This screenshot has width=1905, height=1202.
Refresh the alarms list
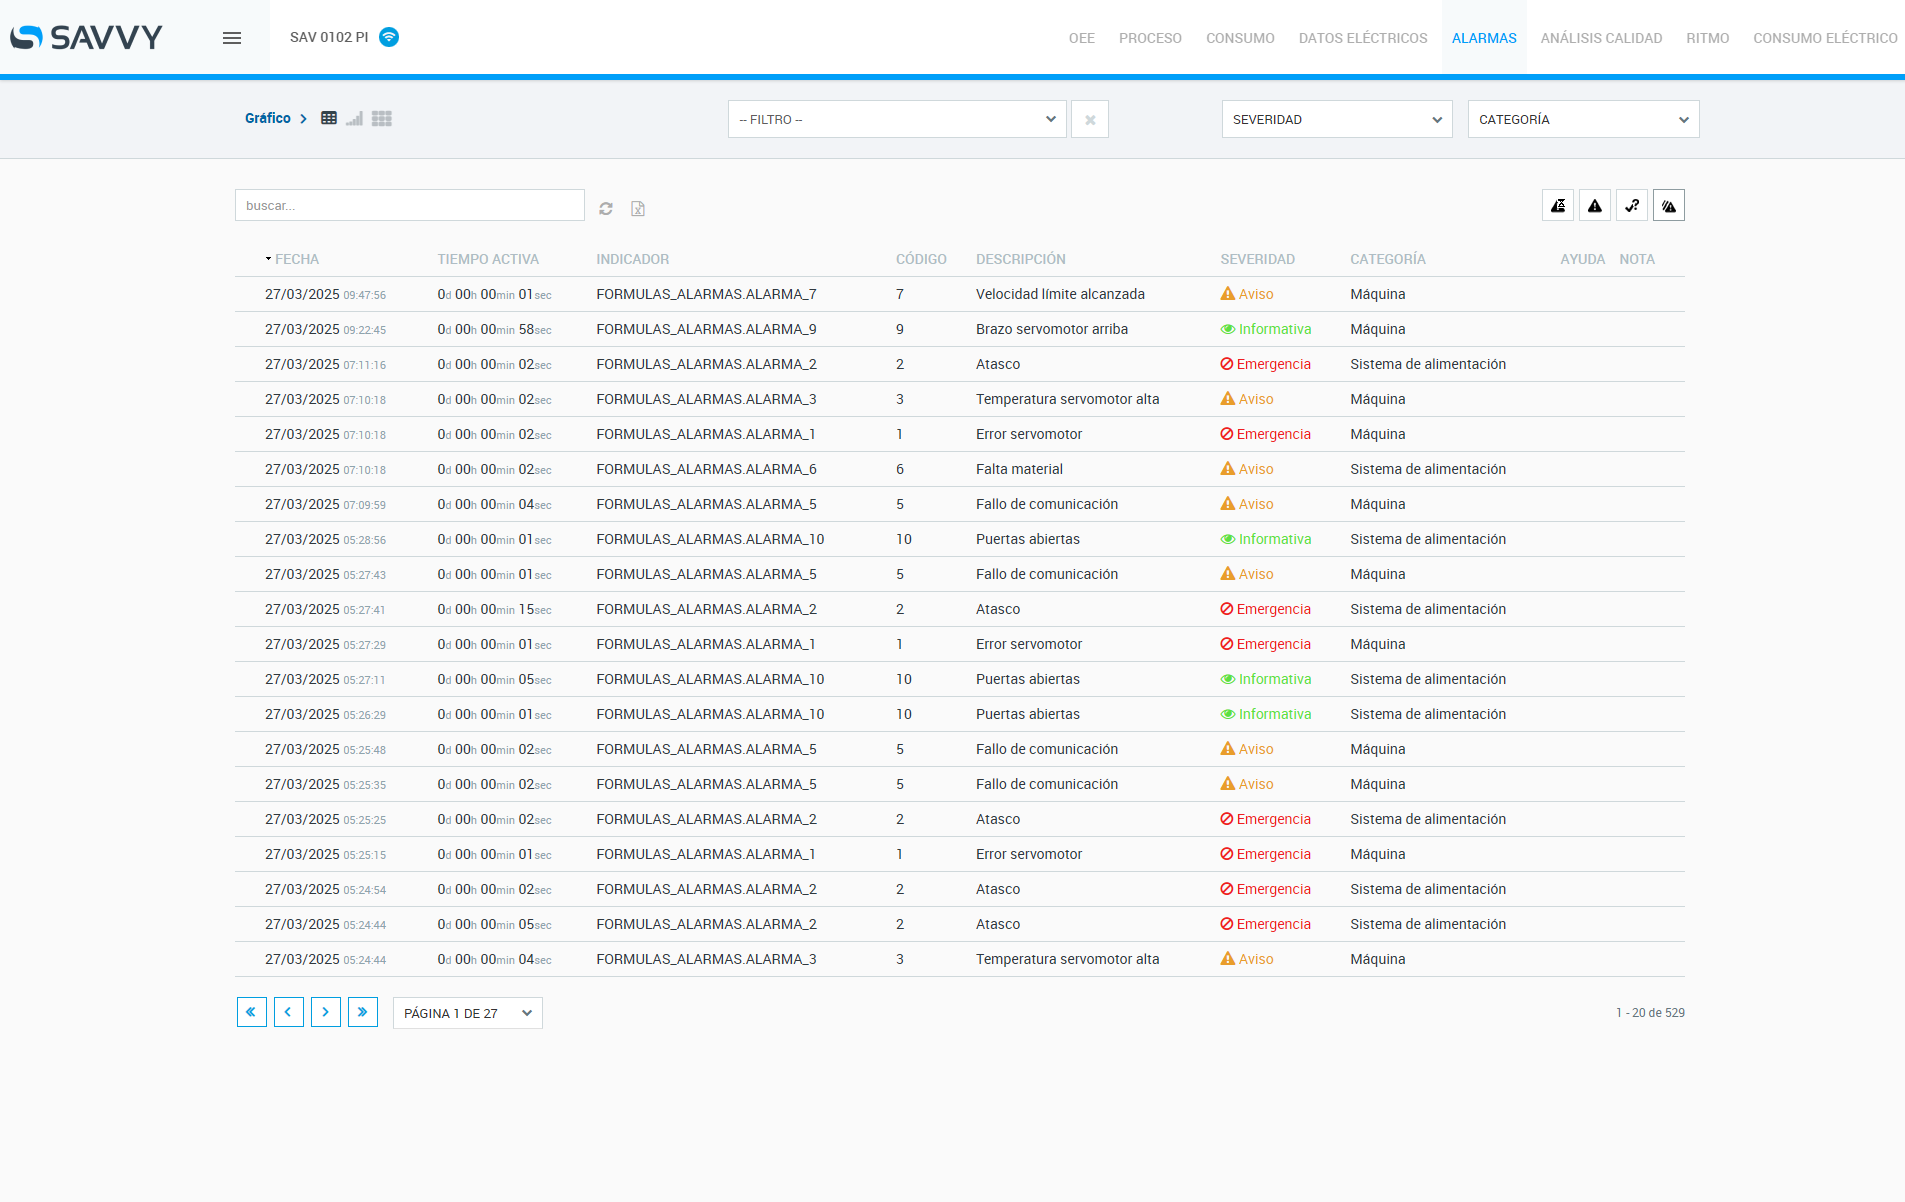606,208
